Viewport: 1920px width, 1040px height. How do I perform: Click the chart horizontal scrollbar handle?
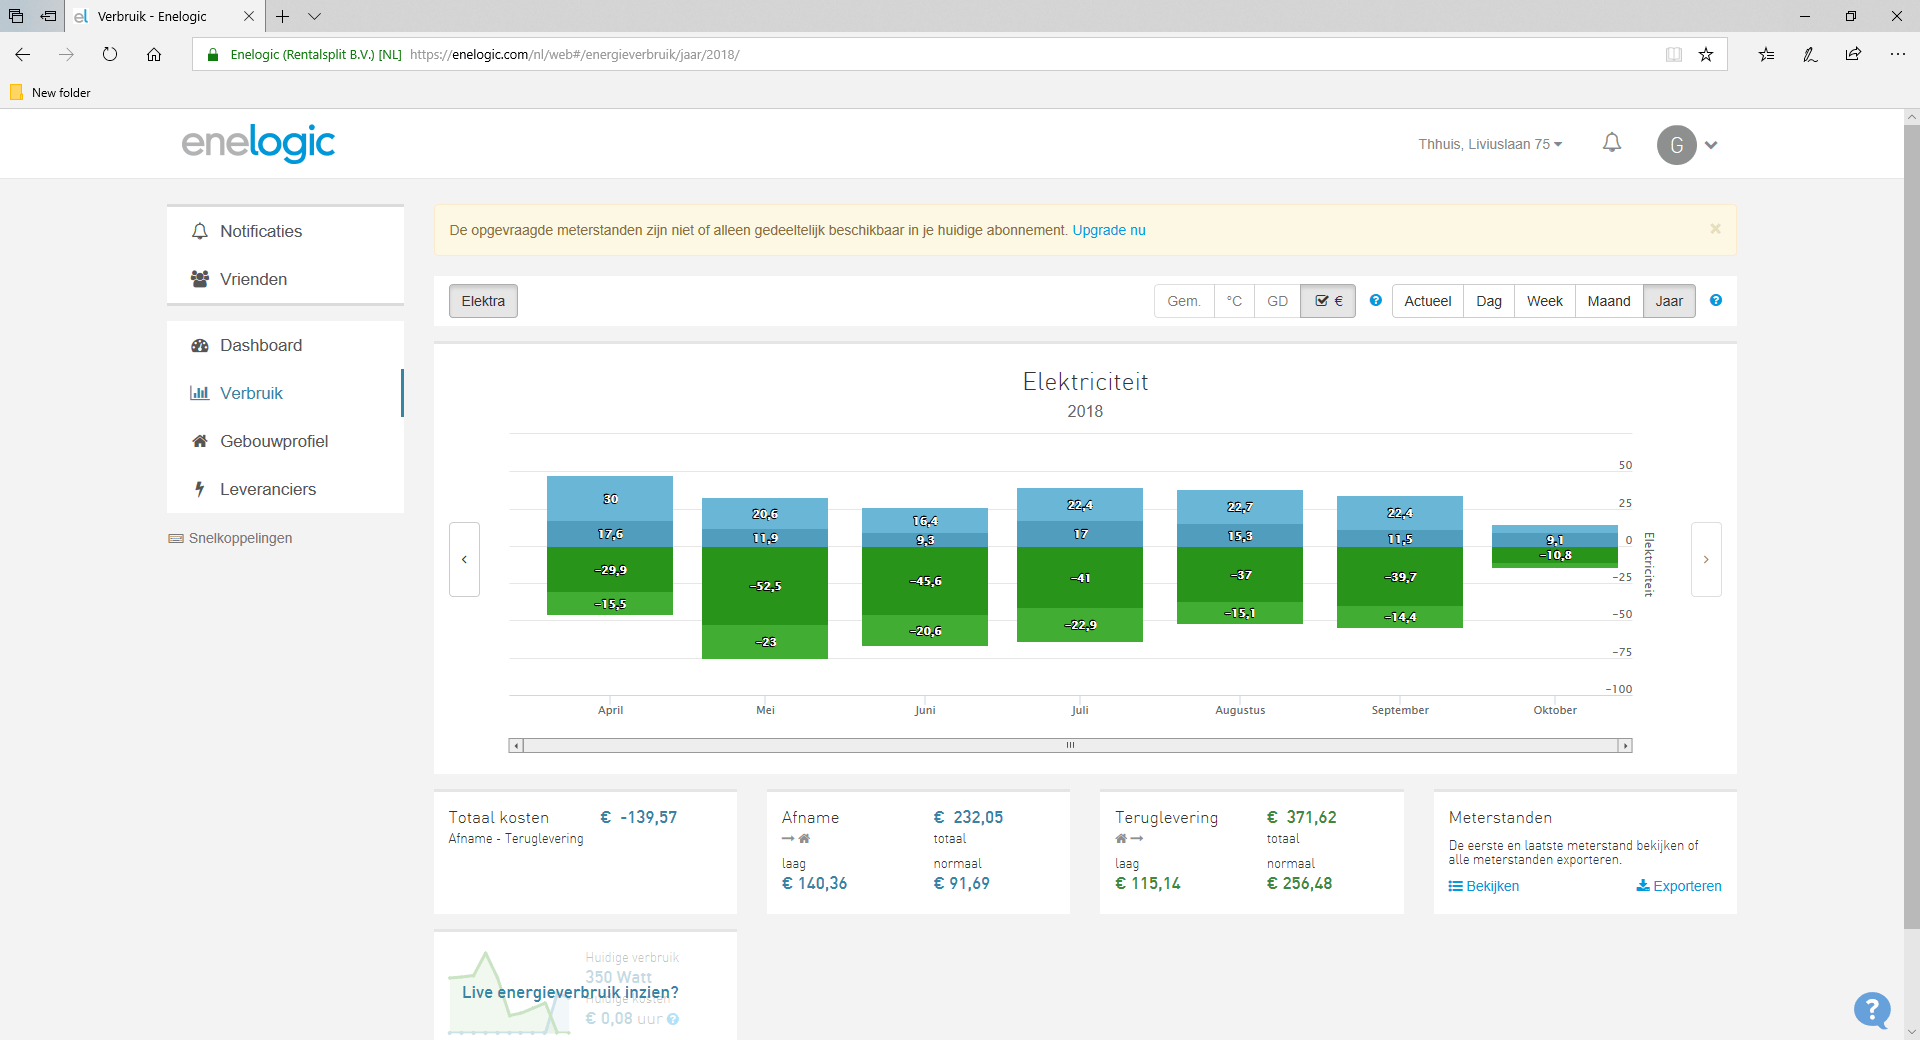(1070, 745)
